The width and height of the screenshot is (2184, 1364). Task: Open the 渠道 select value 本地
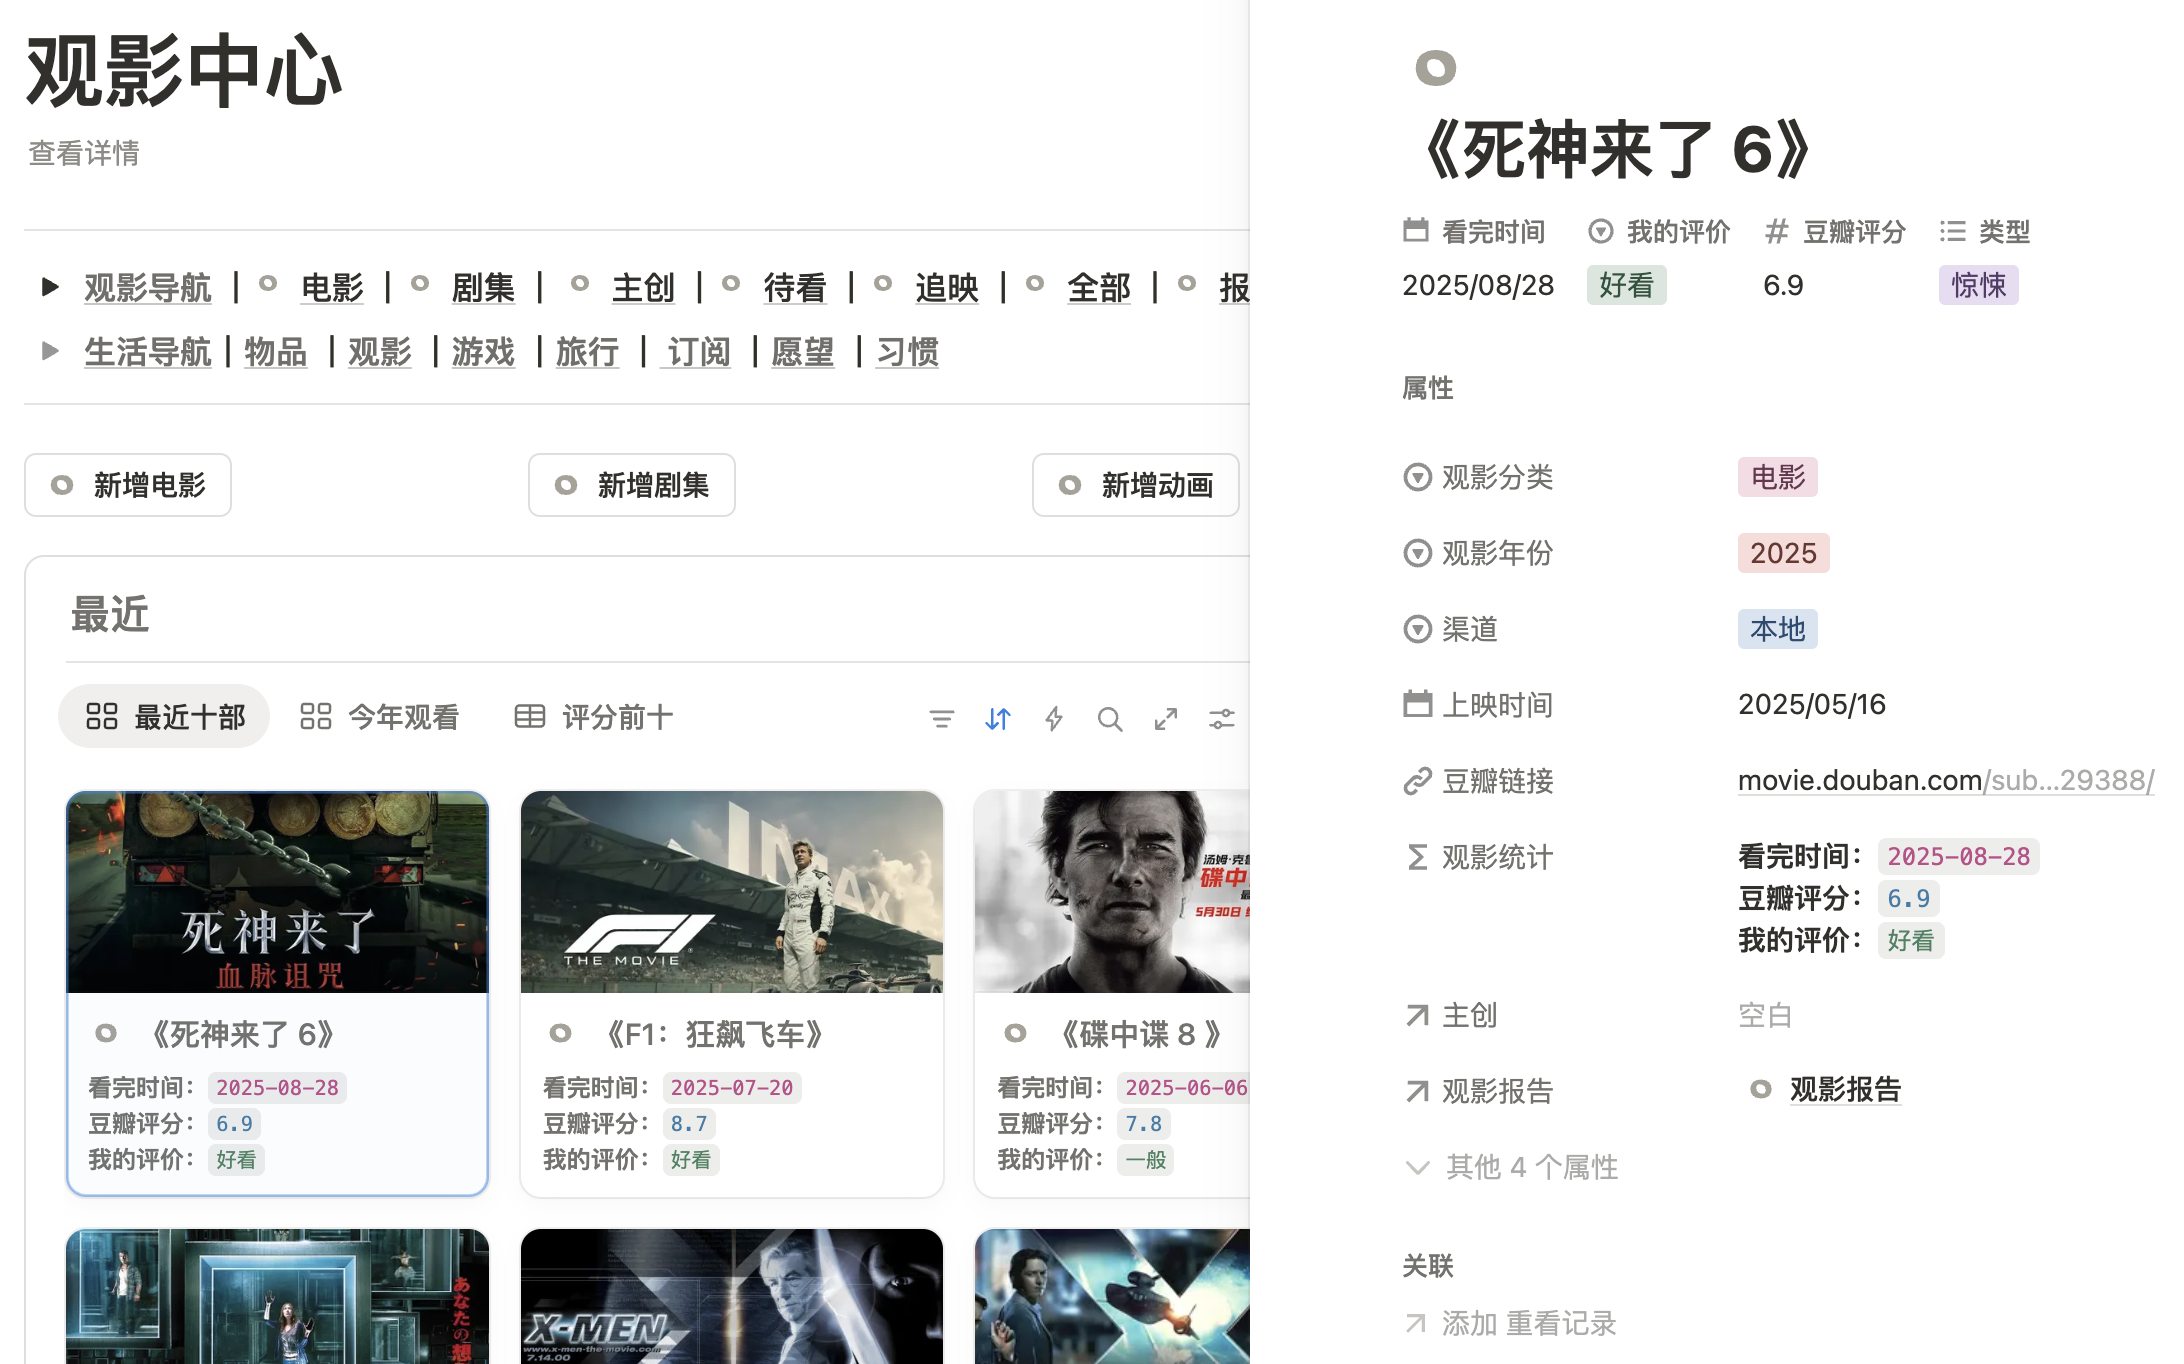pyautogui.click(x=1776, y=629)
